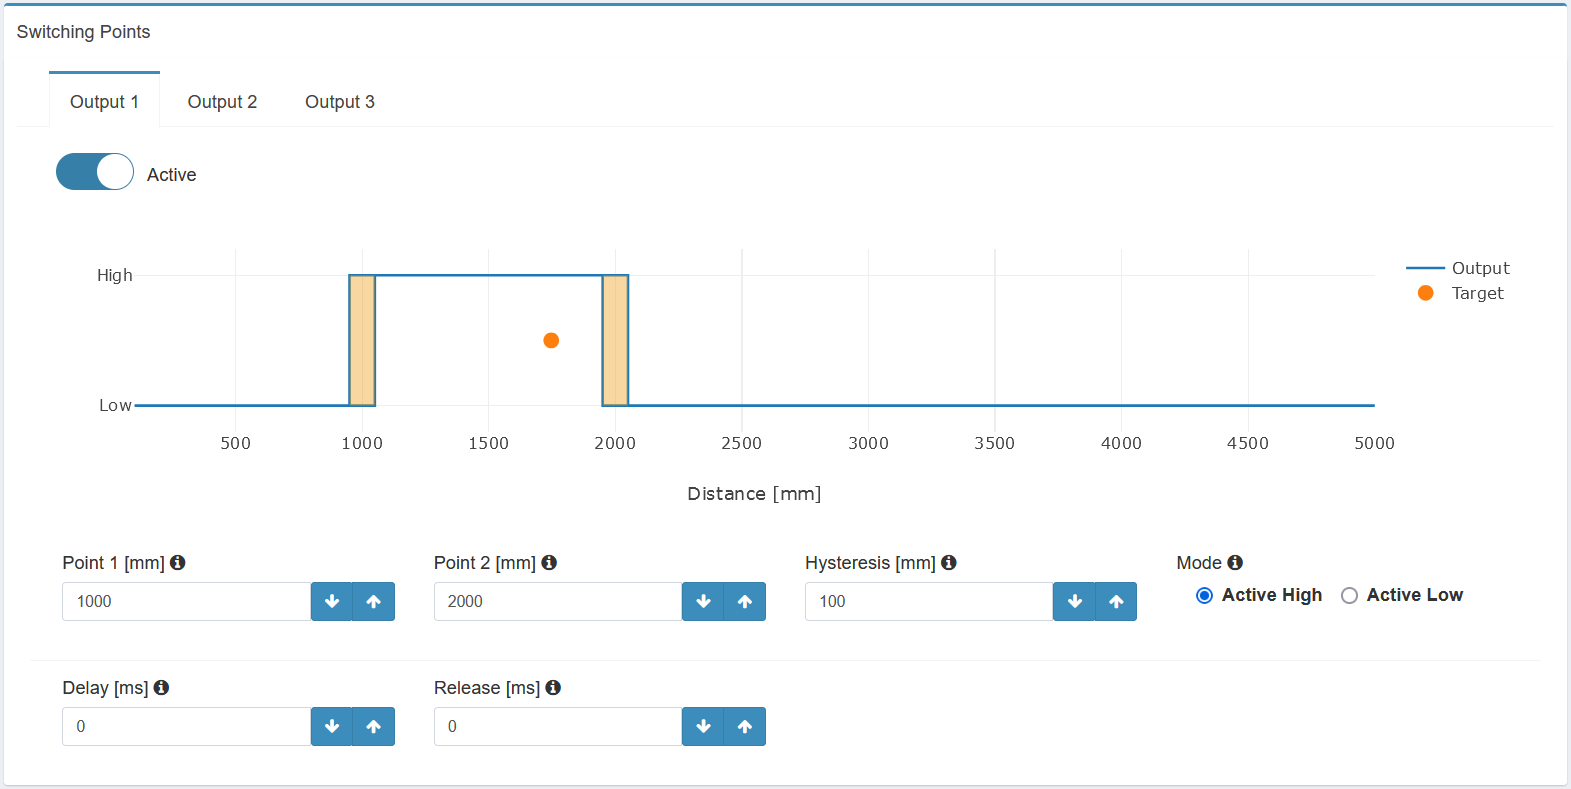This screenshot has height=789, width=1571.
Task: Raise Delay value with up arrow
Action: point(373,727)
